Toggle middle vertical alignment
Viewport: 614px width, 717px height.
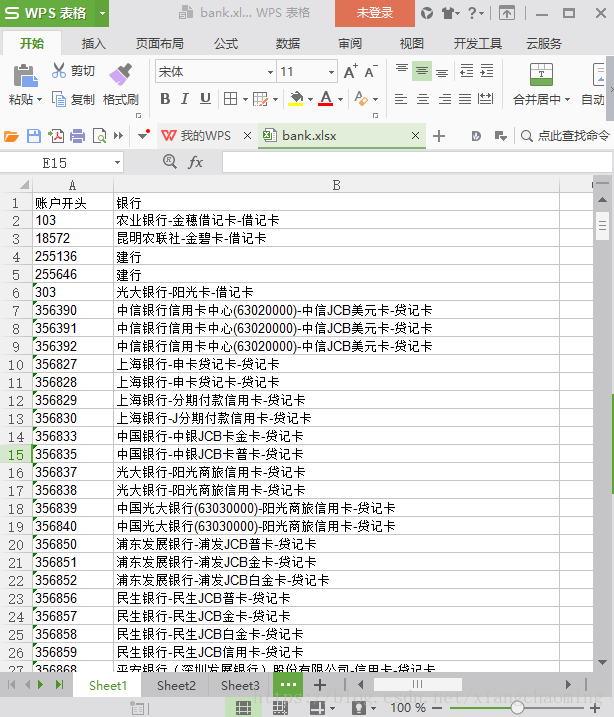(x=422, y=72)
